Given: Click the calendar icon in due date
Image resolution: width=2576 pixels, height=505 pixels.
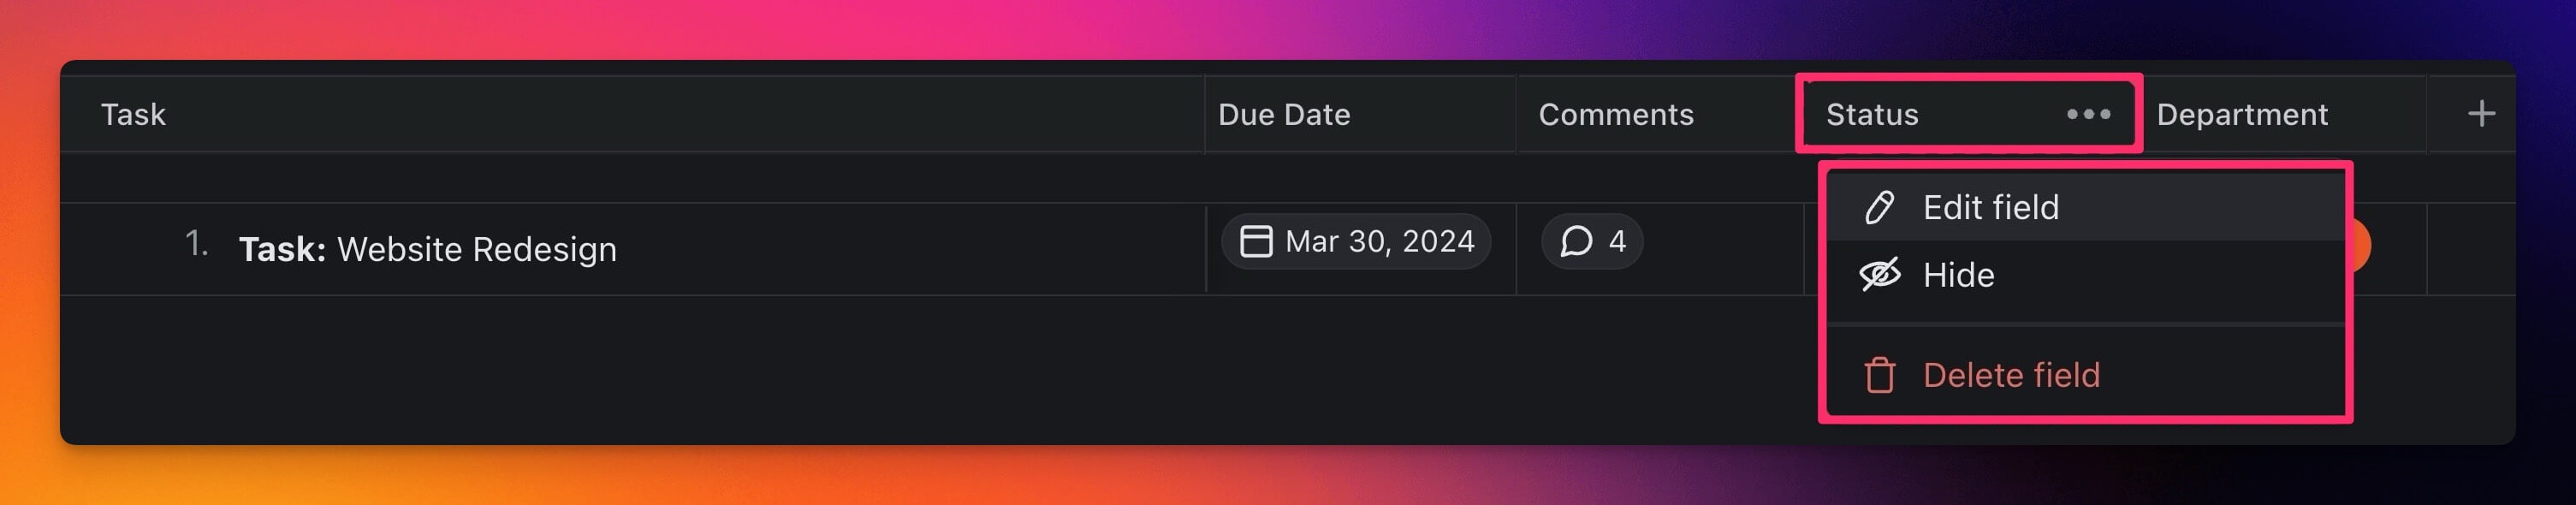Looking at the screenshot, I should click(x=1255, y=241).
